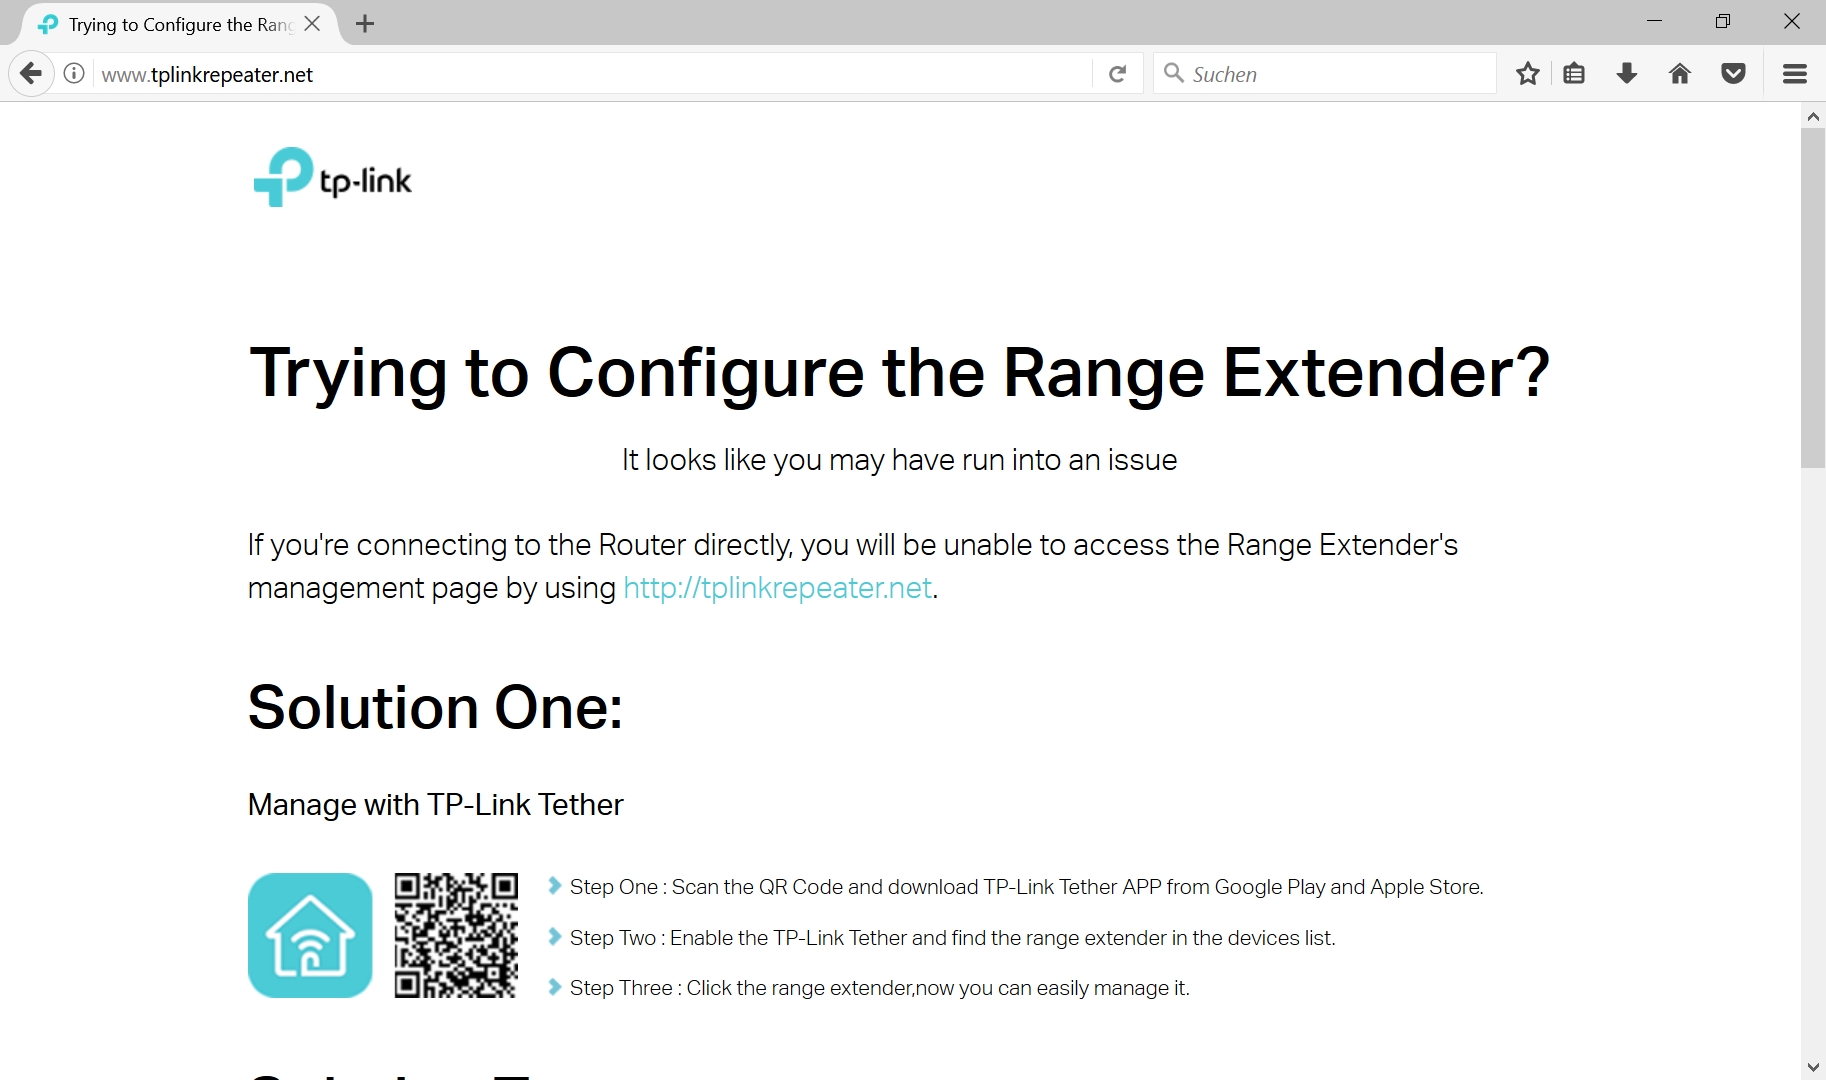Click the Step Three bullet arrow

[x=554, y=987]
